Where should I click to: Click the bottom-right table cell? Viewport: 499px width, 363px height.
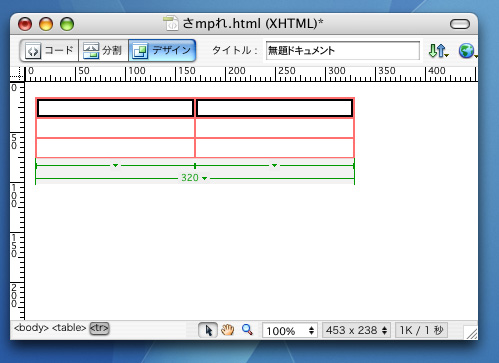(274, 148)
